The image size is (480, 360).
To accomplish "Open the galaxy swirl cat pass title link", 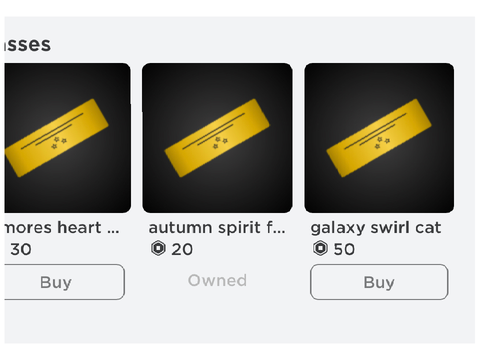I will [376, 228].
